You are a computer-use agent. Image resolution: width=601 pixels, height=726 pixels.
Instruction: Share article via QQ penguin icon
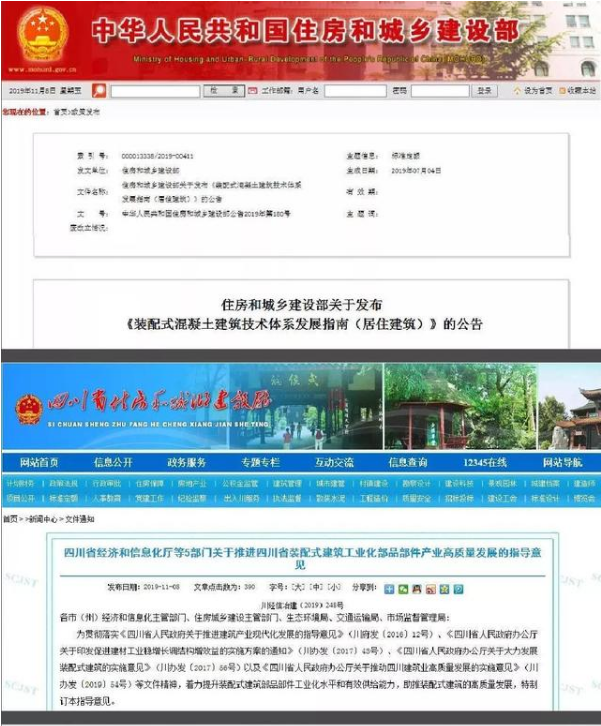(x=417, y=589)
